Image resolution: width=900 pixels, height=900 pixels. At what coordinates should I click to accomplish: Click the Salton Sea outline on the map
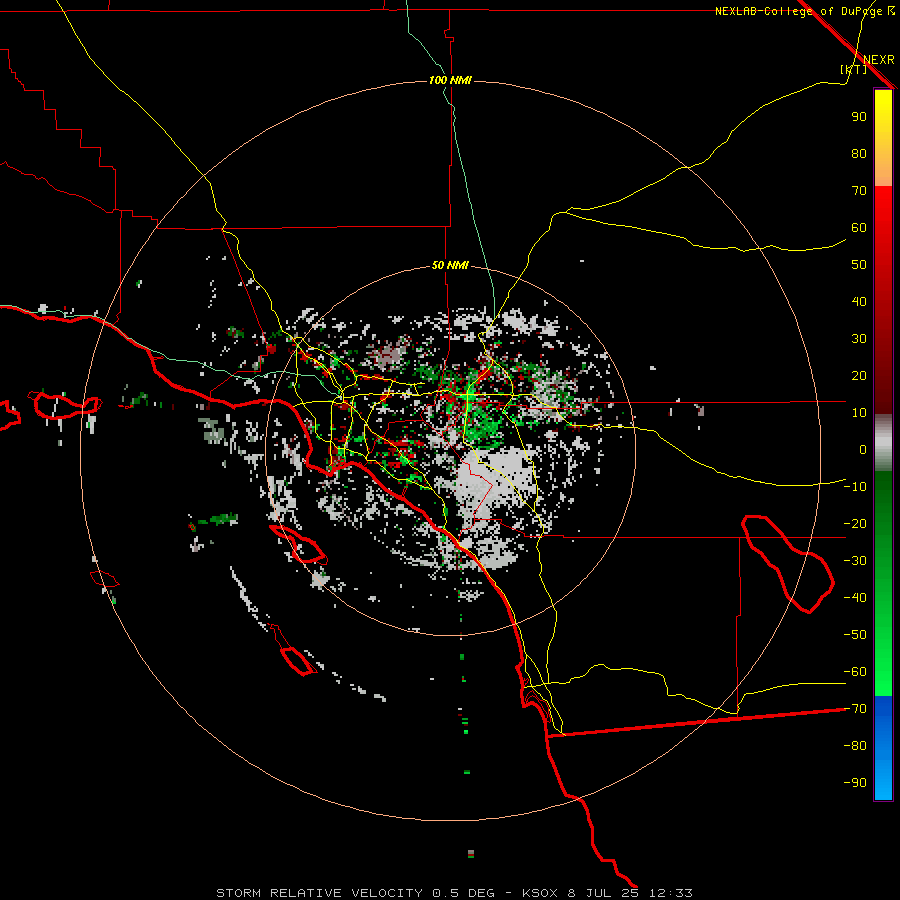pyautogui.click(x=788, y=564)
